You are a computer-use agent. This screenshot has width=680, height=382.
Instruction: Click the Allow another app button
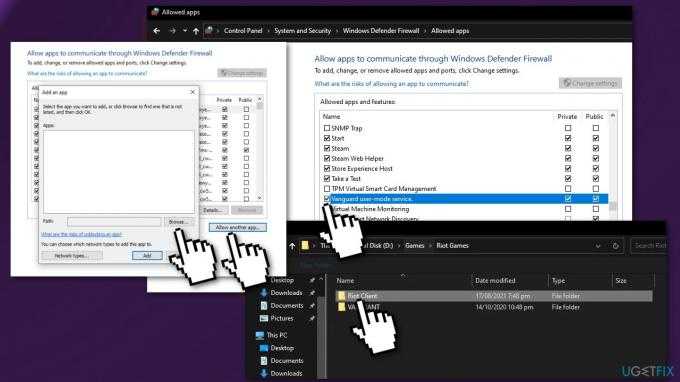(238, 227)
